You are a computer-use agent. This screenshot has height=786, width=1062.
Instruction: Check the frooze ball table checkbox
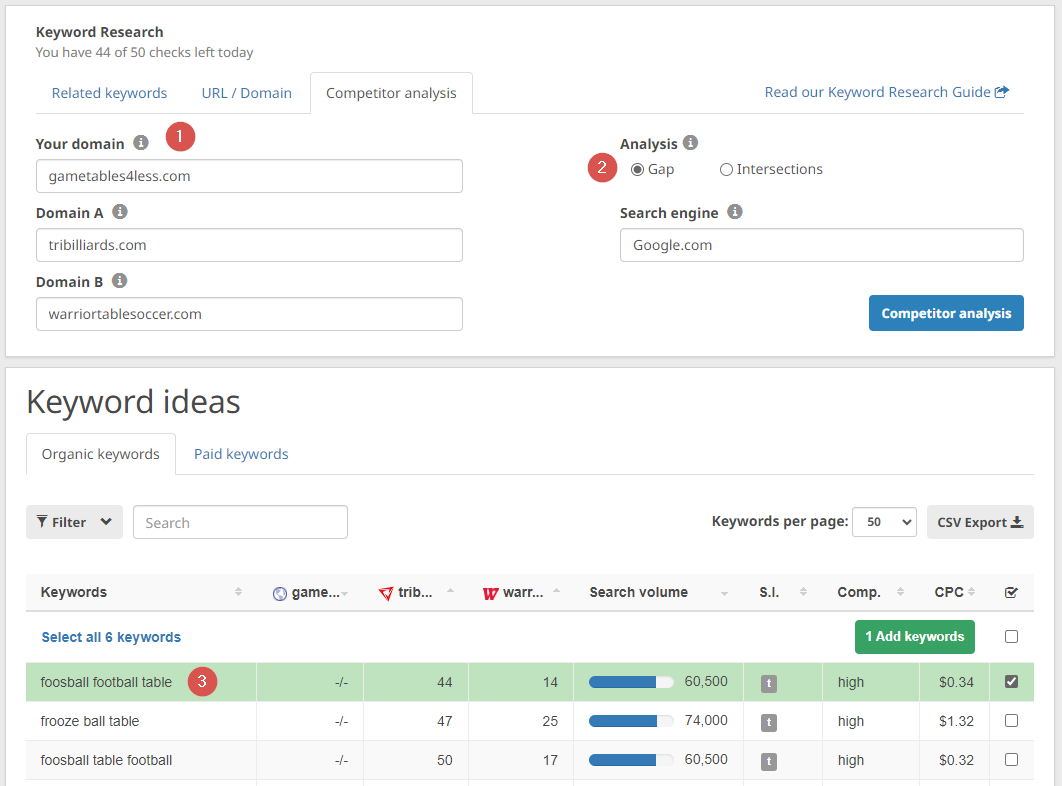(1011, 721)
